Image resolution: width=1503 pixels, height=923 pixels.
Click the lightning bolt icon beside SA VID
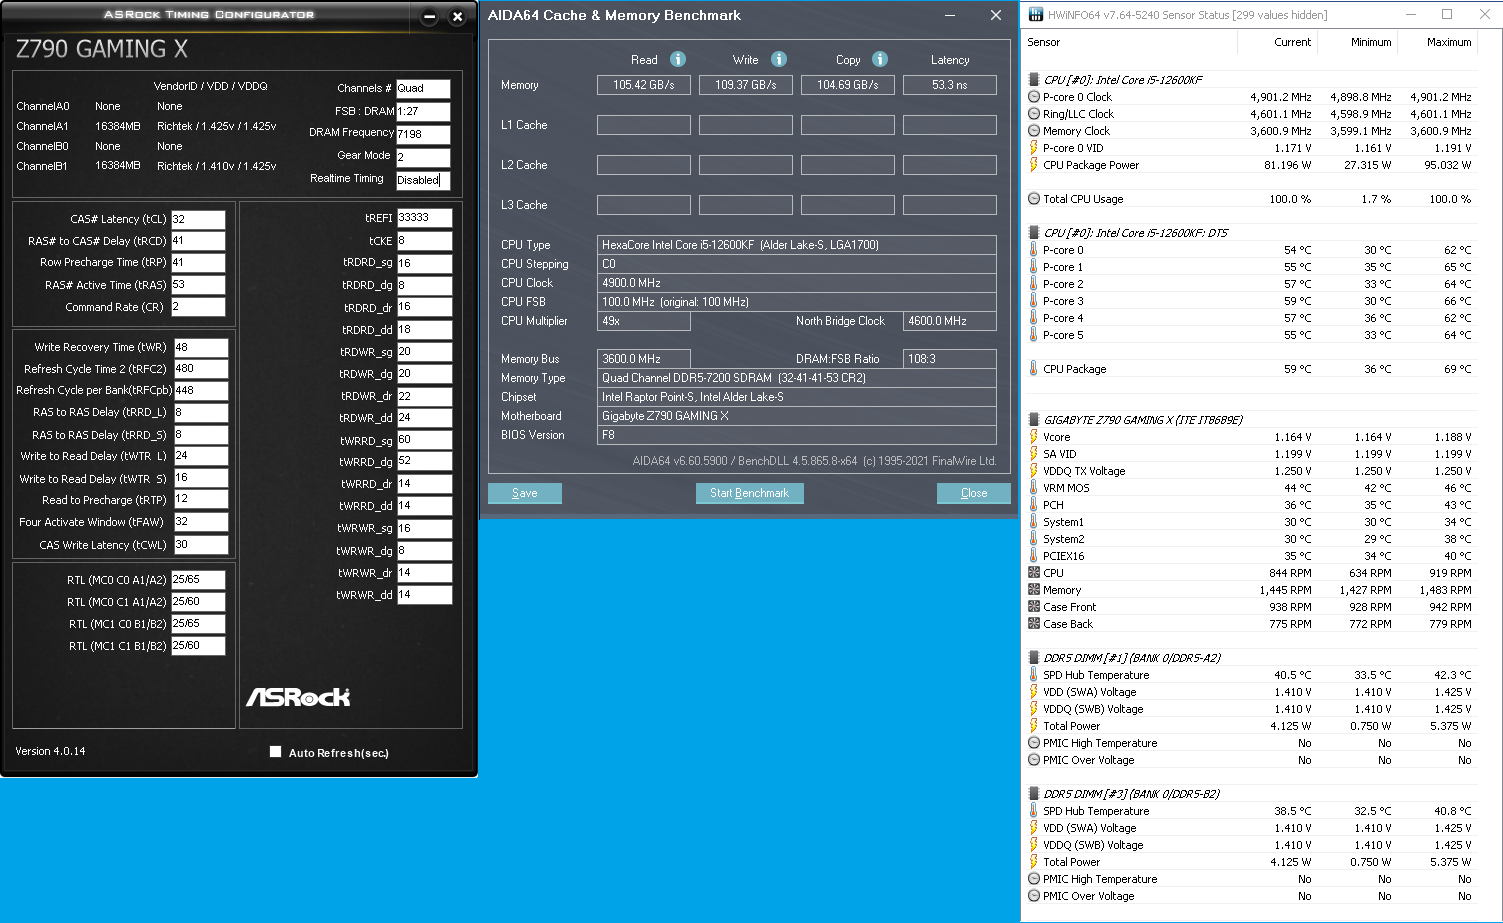coord(1034,454)
